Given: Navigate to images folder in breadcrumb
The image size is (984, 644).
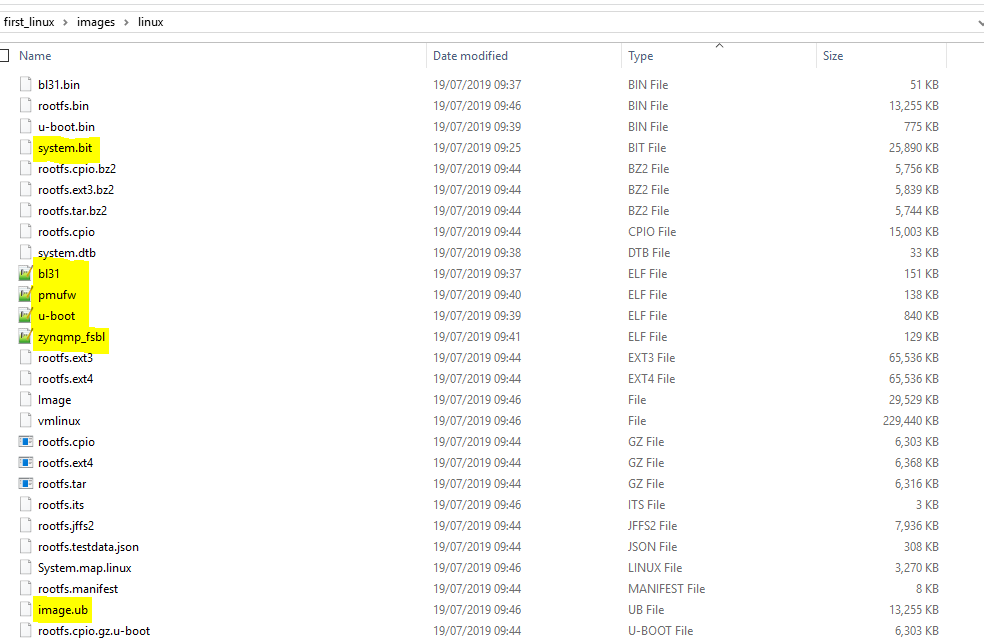Looking at the screenshot, I should [96, 22].
